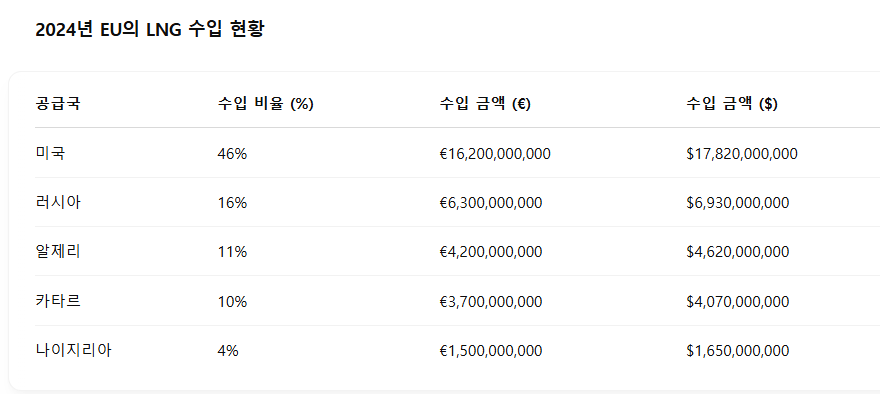Select the 11% share cell
Image resolution: width=880 pixels, height=394 pixels.
click(232, 253)
